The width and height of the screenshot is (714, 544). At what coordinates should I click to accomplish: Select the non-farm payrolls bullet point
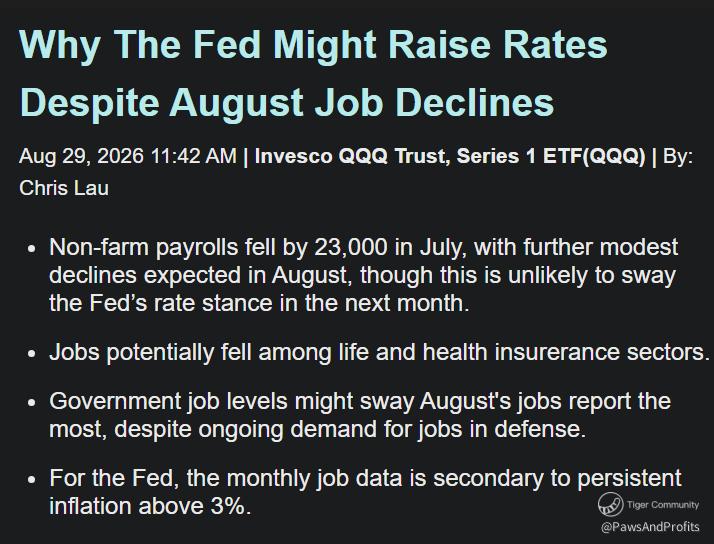tap(363, 275)
